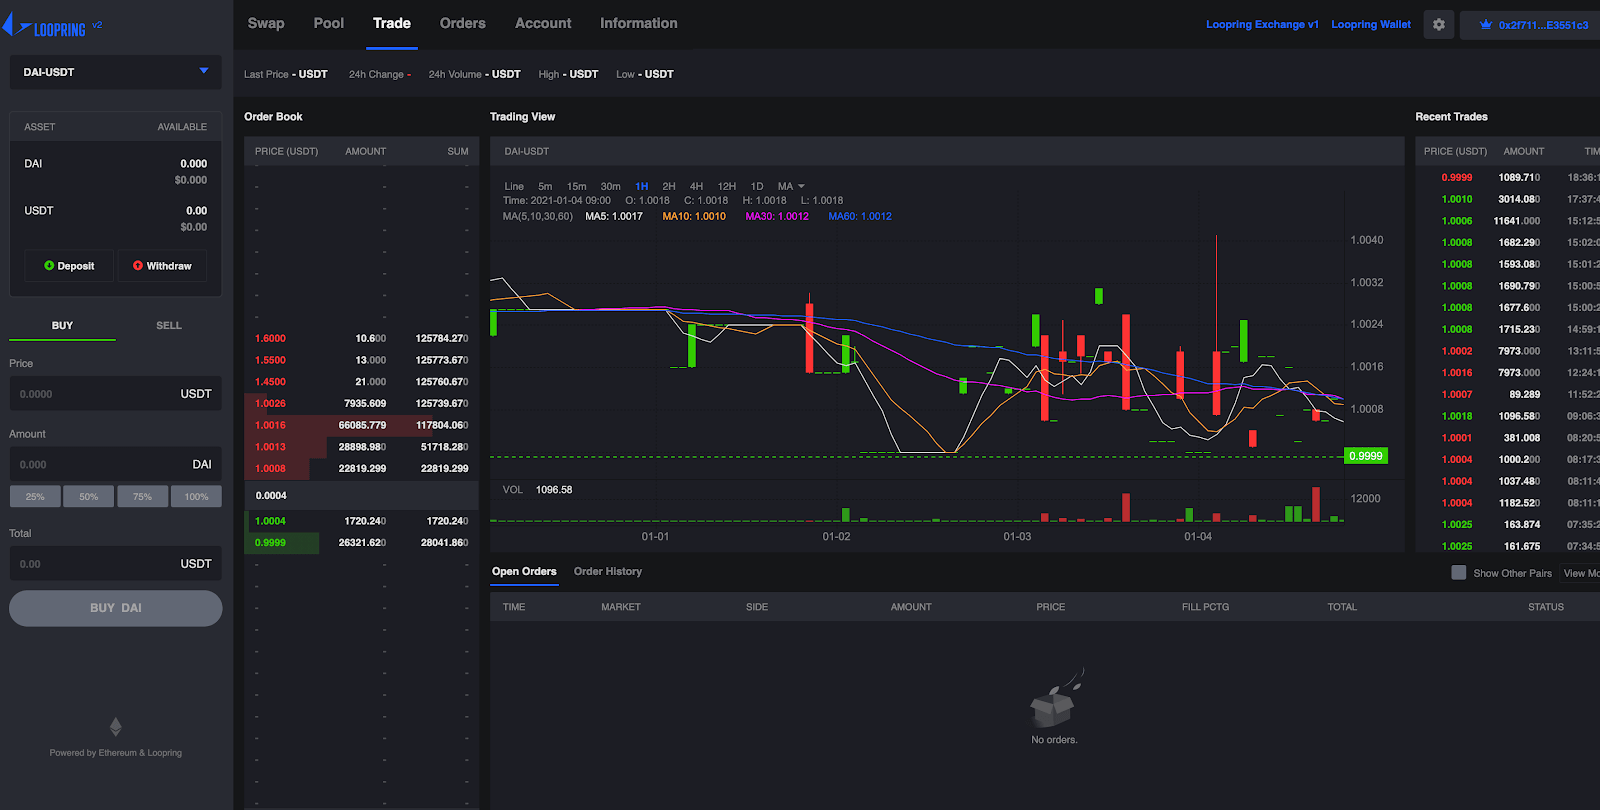
Task: Set amount to 75%
Action: coord(143,497)
